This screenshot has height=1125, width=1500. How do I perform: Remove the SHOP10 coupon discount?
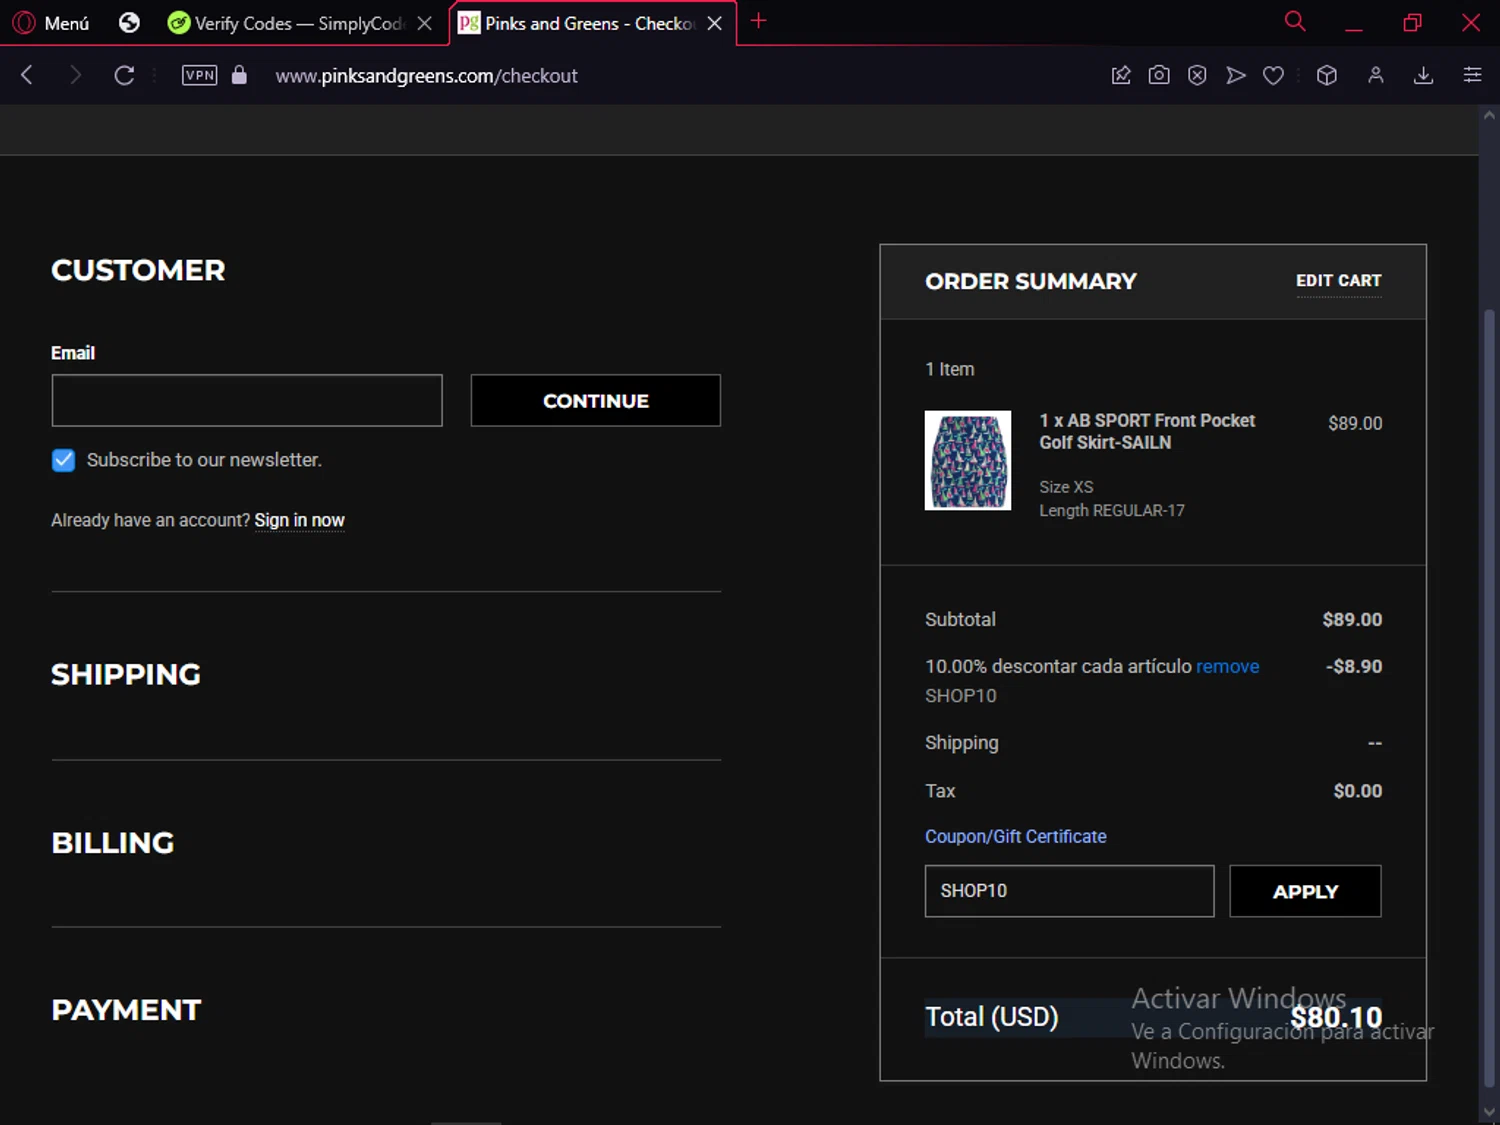[x=1227, y=666]
